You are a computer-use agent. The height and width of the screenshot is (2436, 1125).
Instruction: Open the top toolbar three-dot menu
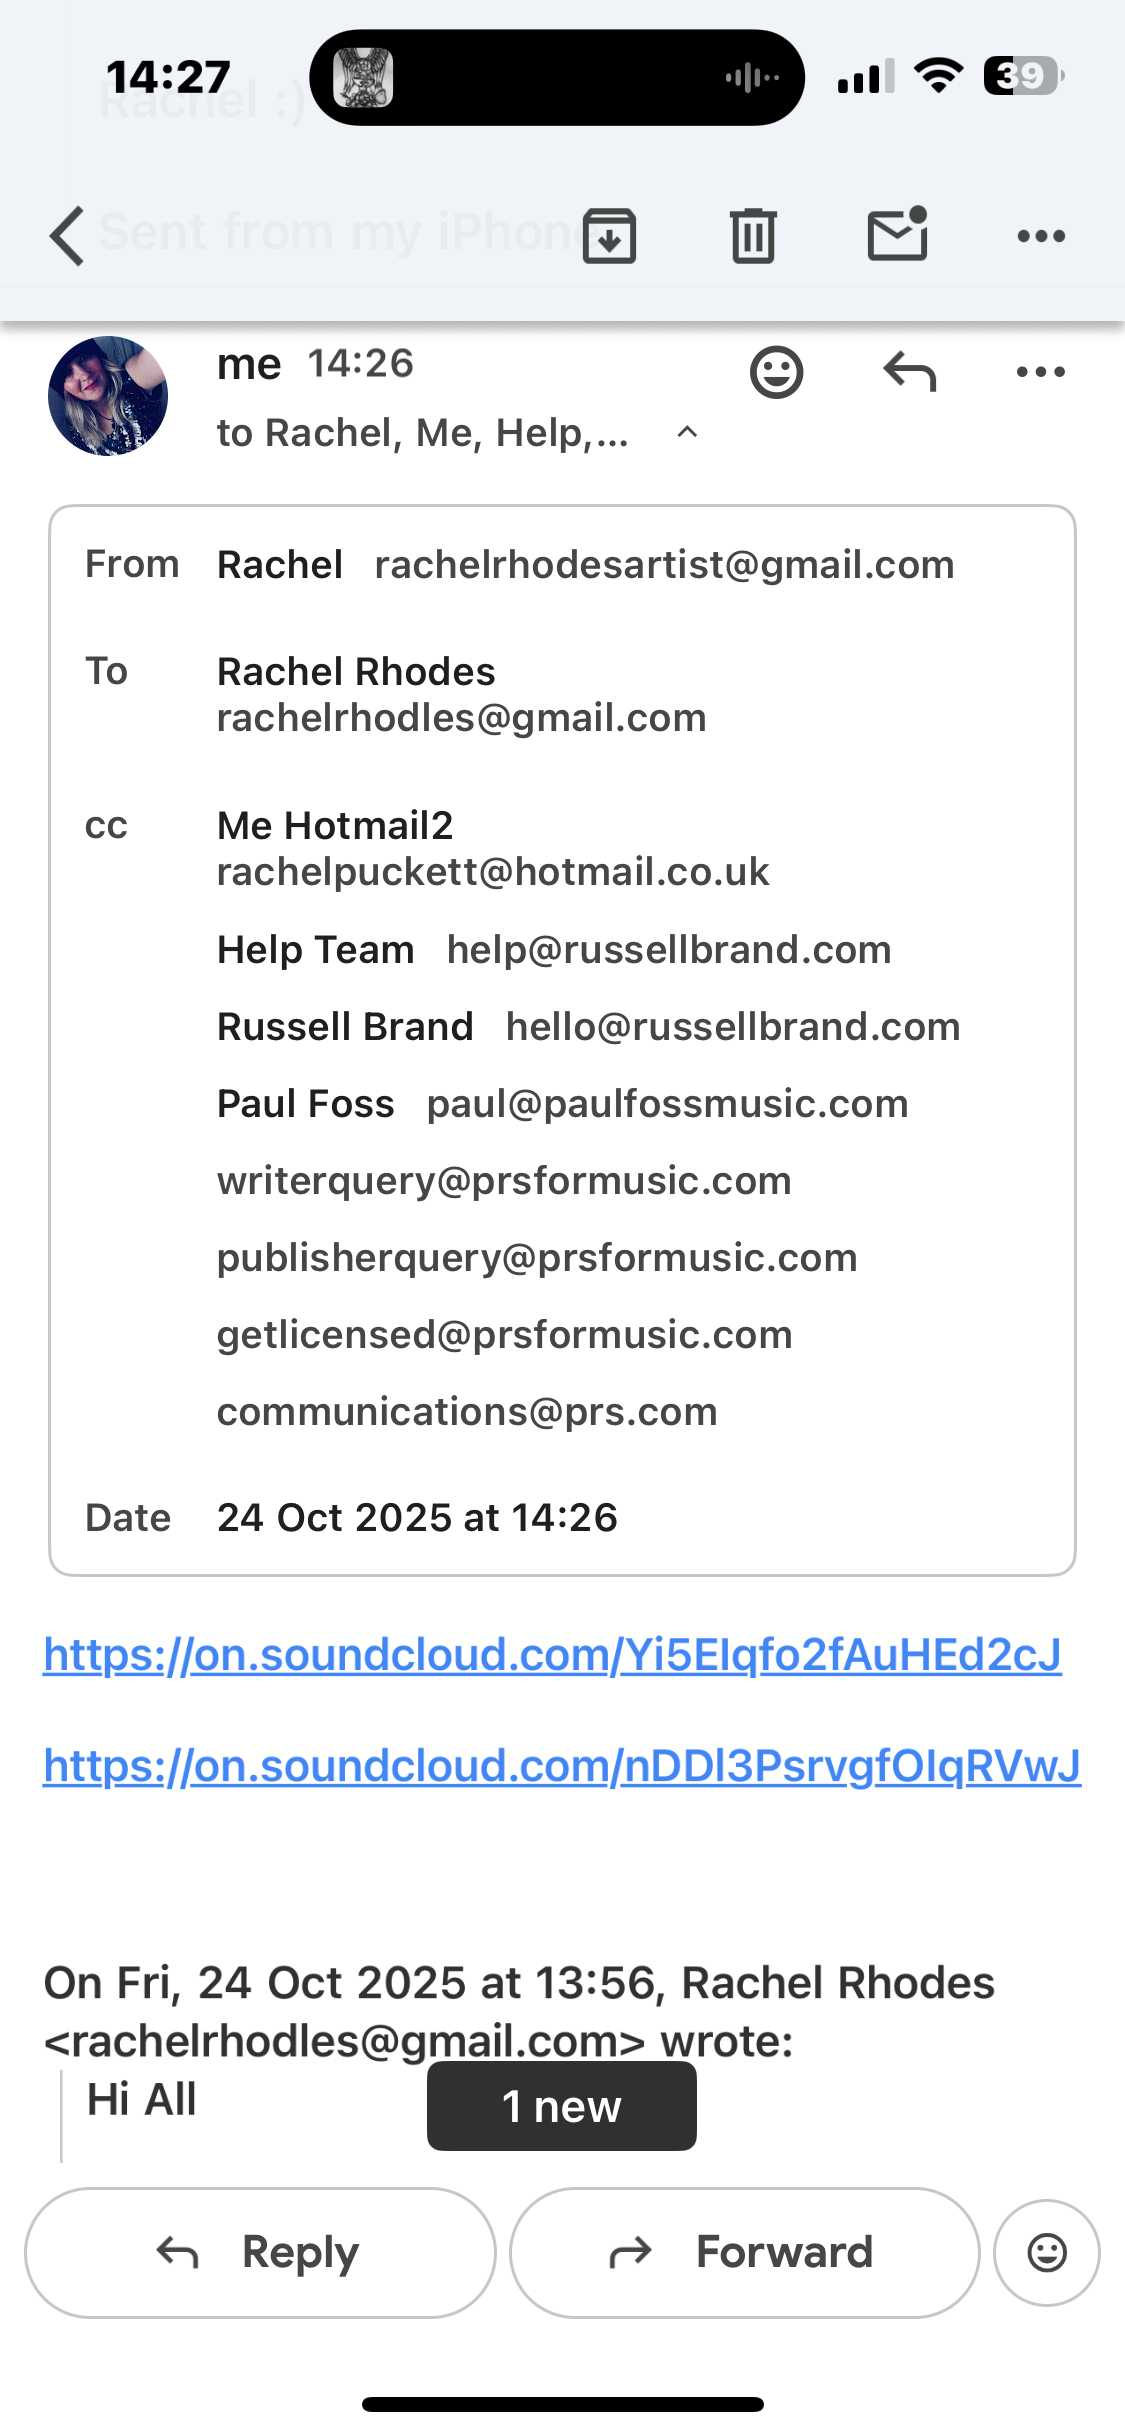coord(1041,236)
